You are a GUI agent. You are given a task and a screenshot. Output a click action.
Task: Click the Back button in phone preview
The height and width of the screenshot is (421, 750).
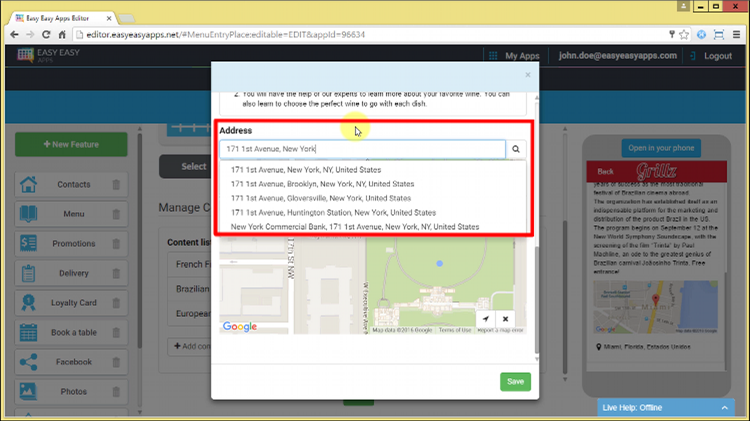pos(605,171)
